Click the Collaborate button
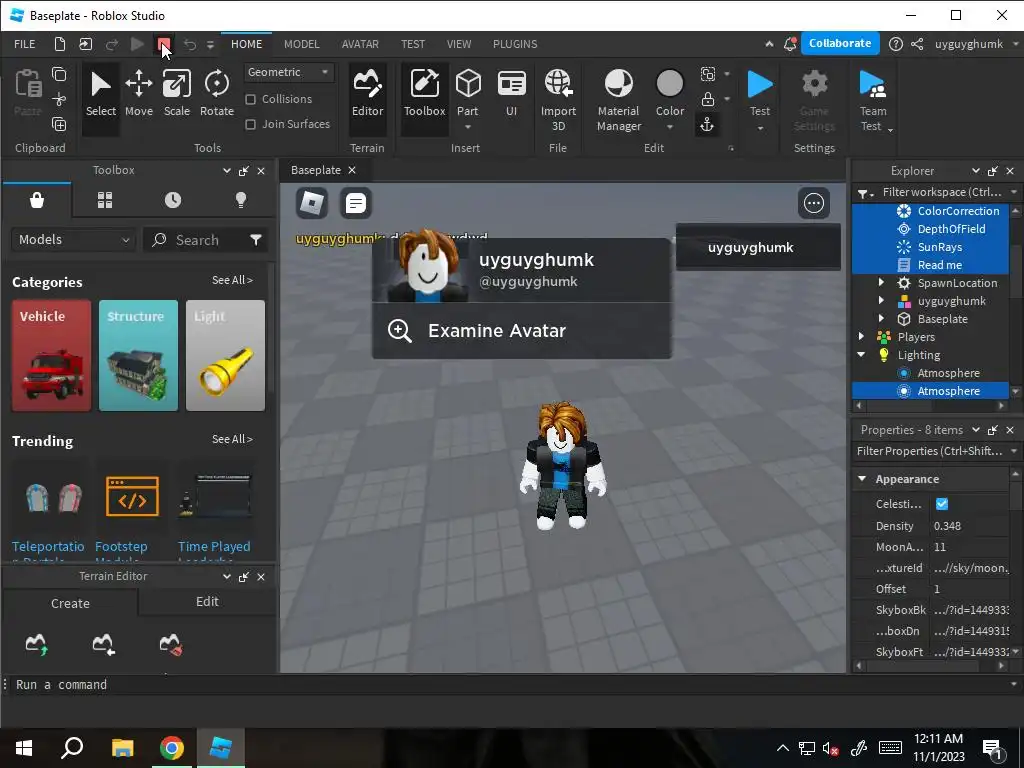This screenshot has height=768, width=1024. 840,43
